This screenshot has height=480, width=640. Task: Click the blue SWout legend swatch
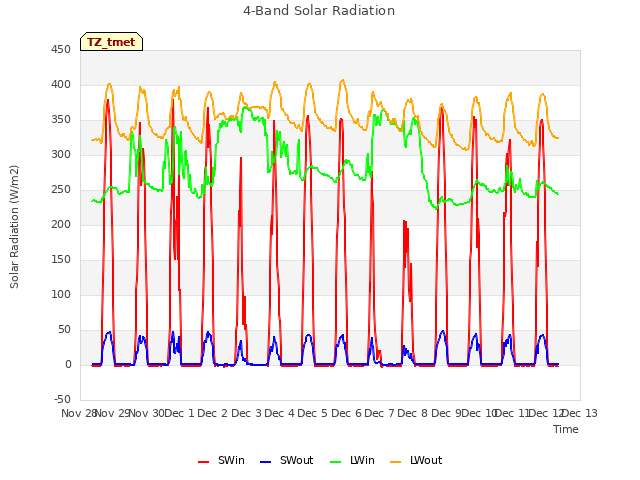click(265, 462)
